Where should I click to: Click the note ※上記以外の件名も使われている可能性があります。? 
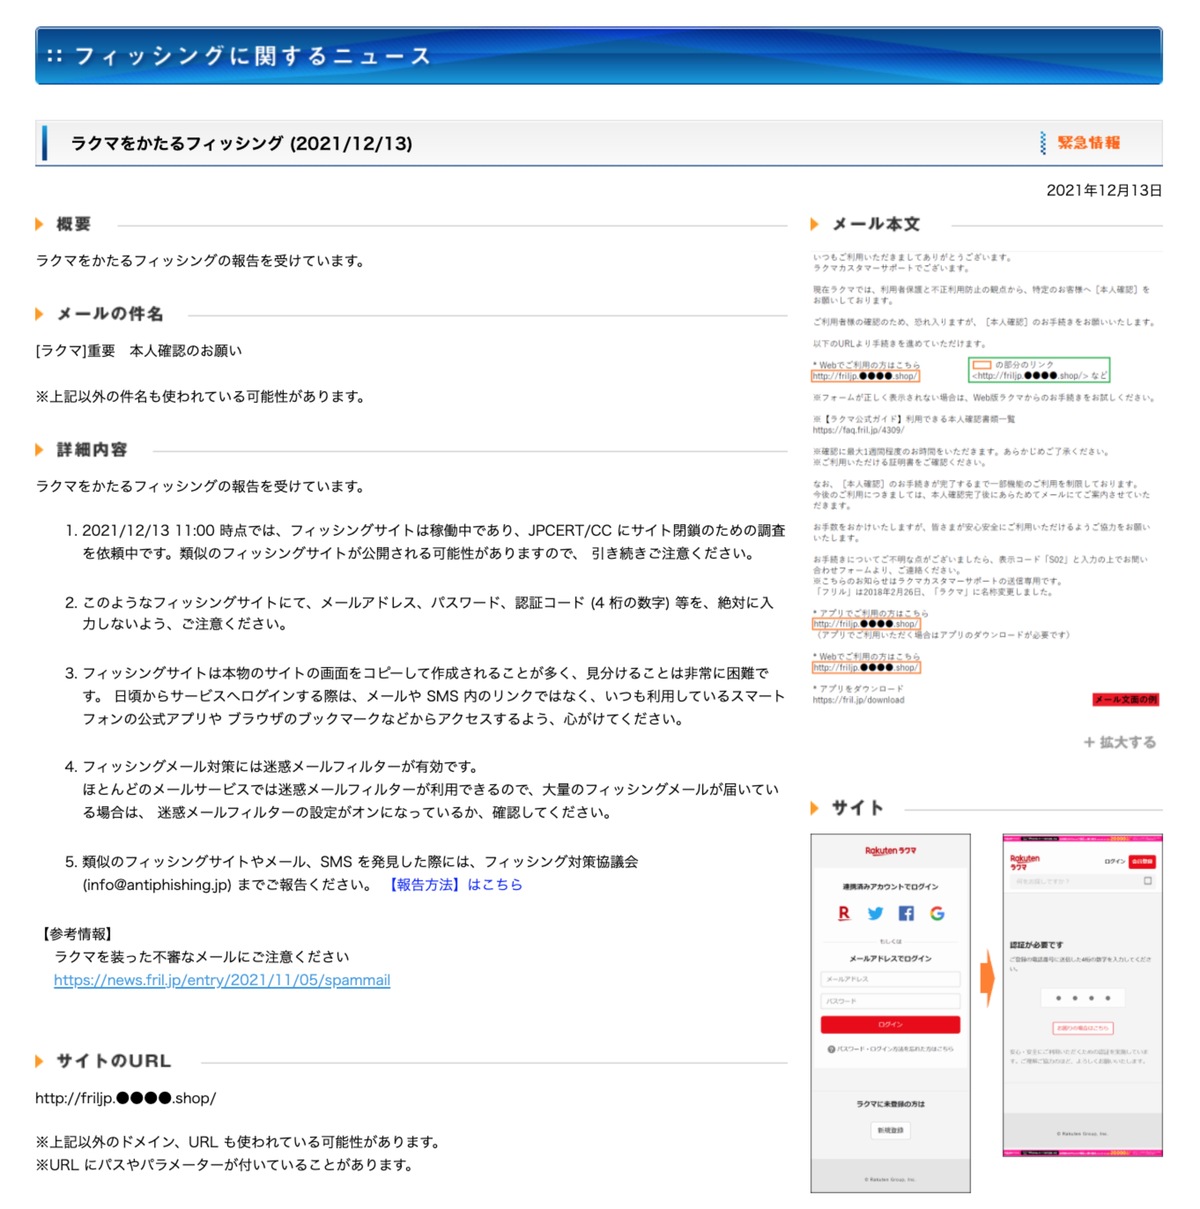coord(201,397)
